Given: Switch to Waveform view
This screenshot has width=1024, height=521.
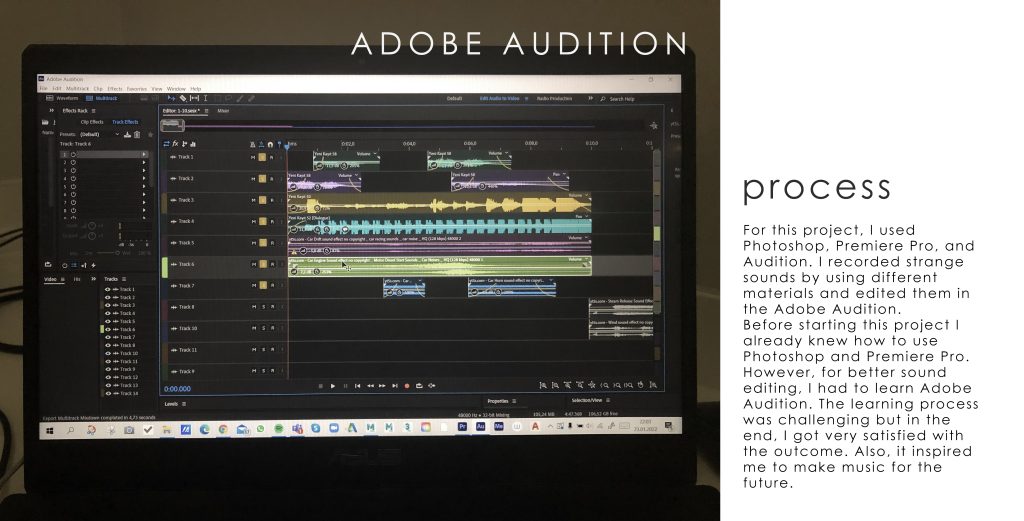Looking at the screenshot, I should tap(65, 98).
